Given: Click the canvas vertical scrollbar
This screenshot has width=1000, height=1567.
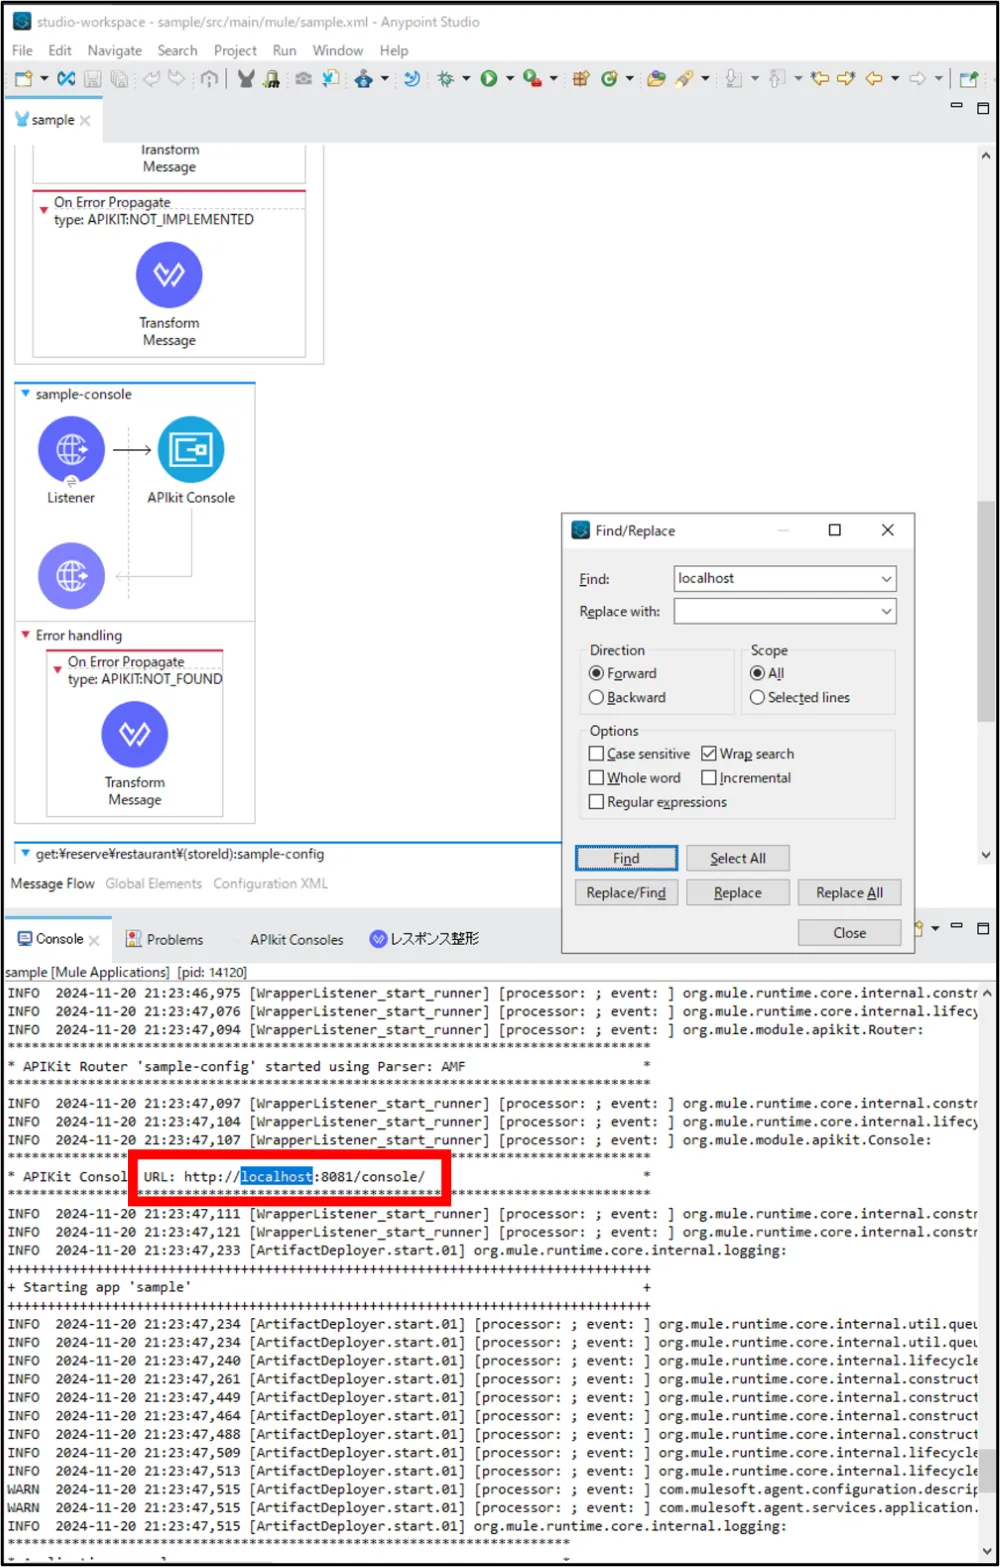Looking at the screenshot, I should (985, 610).
